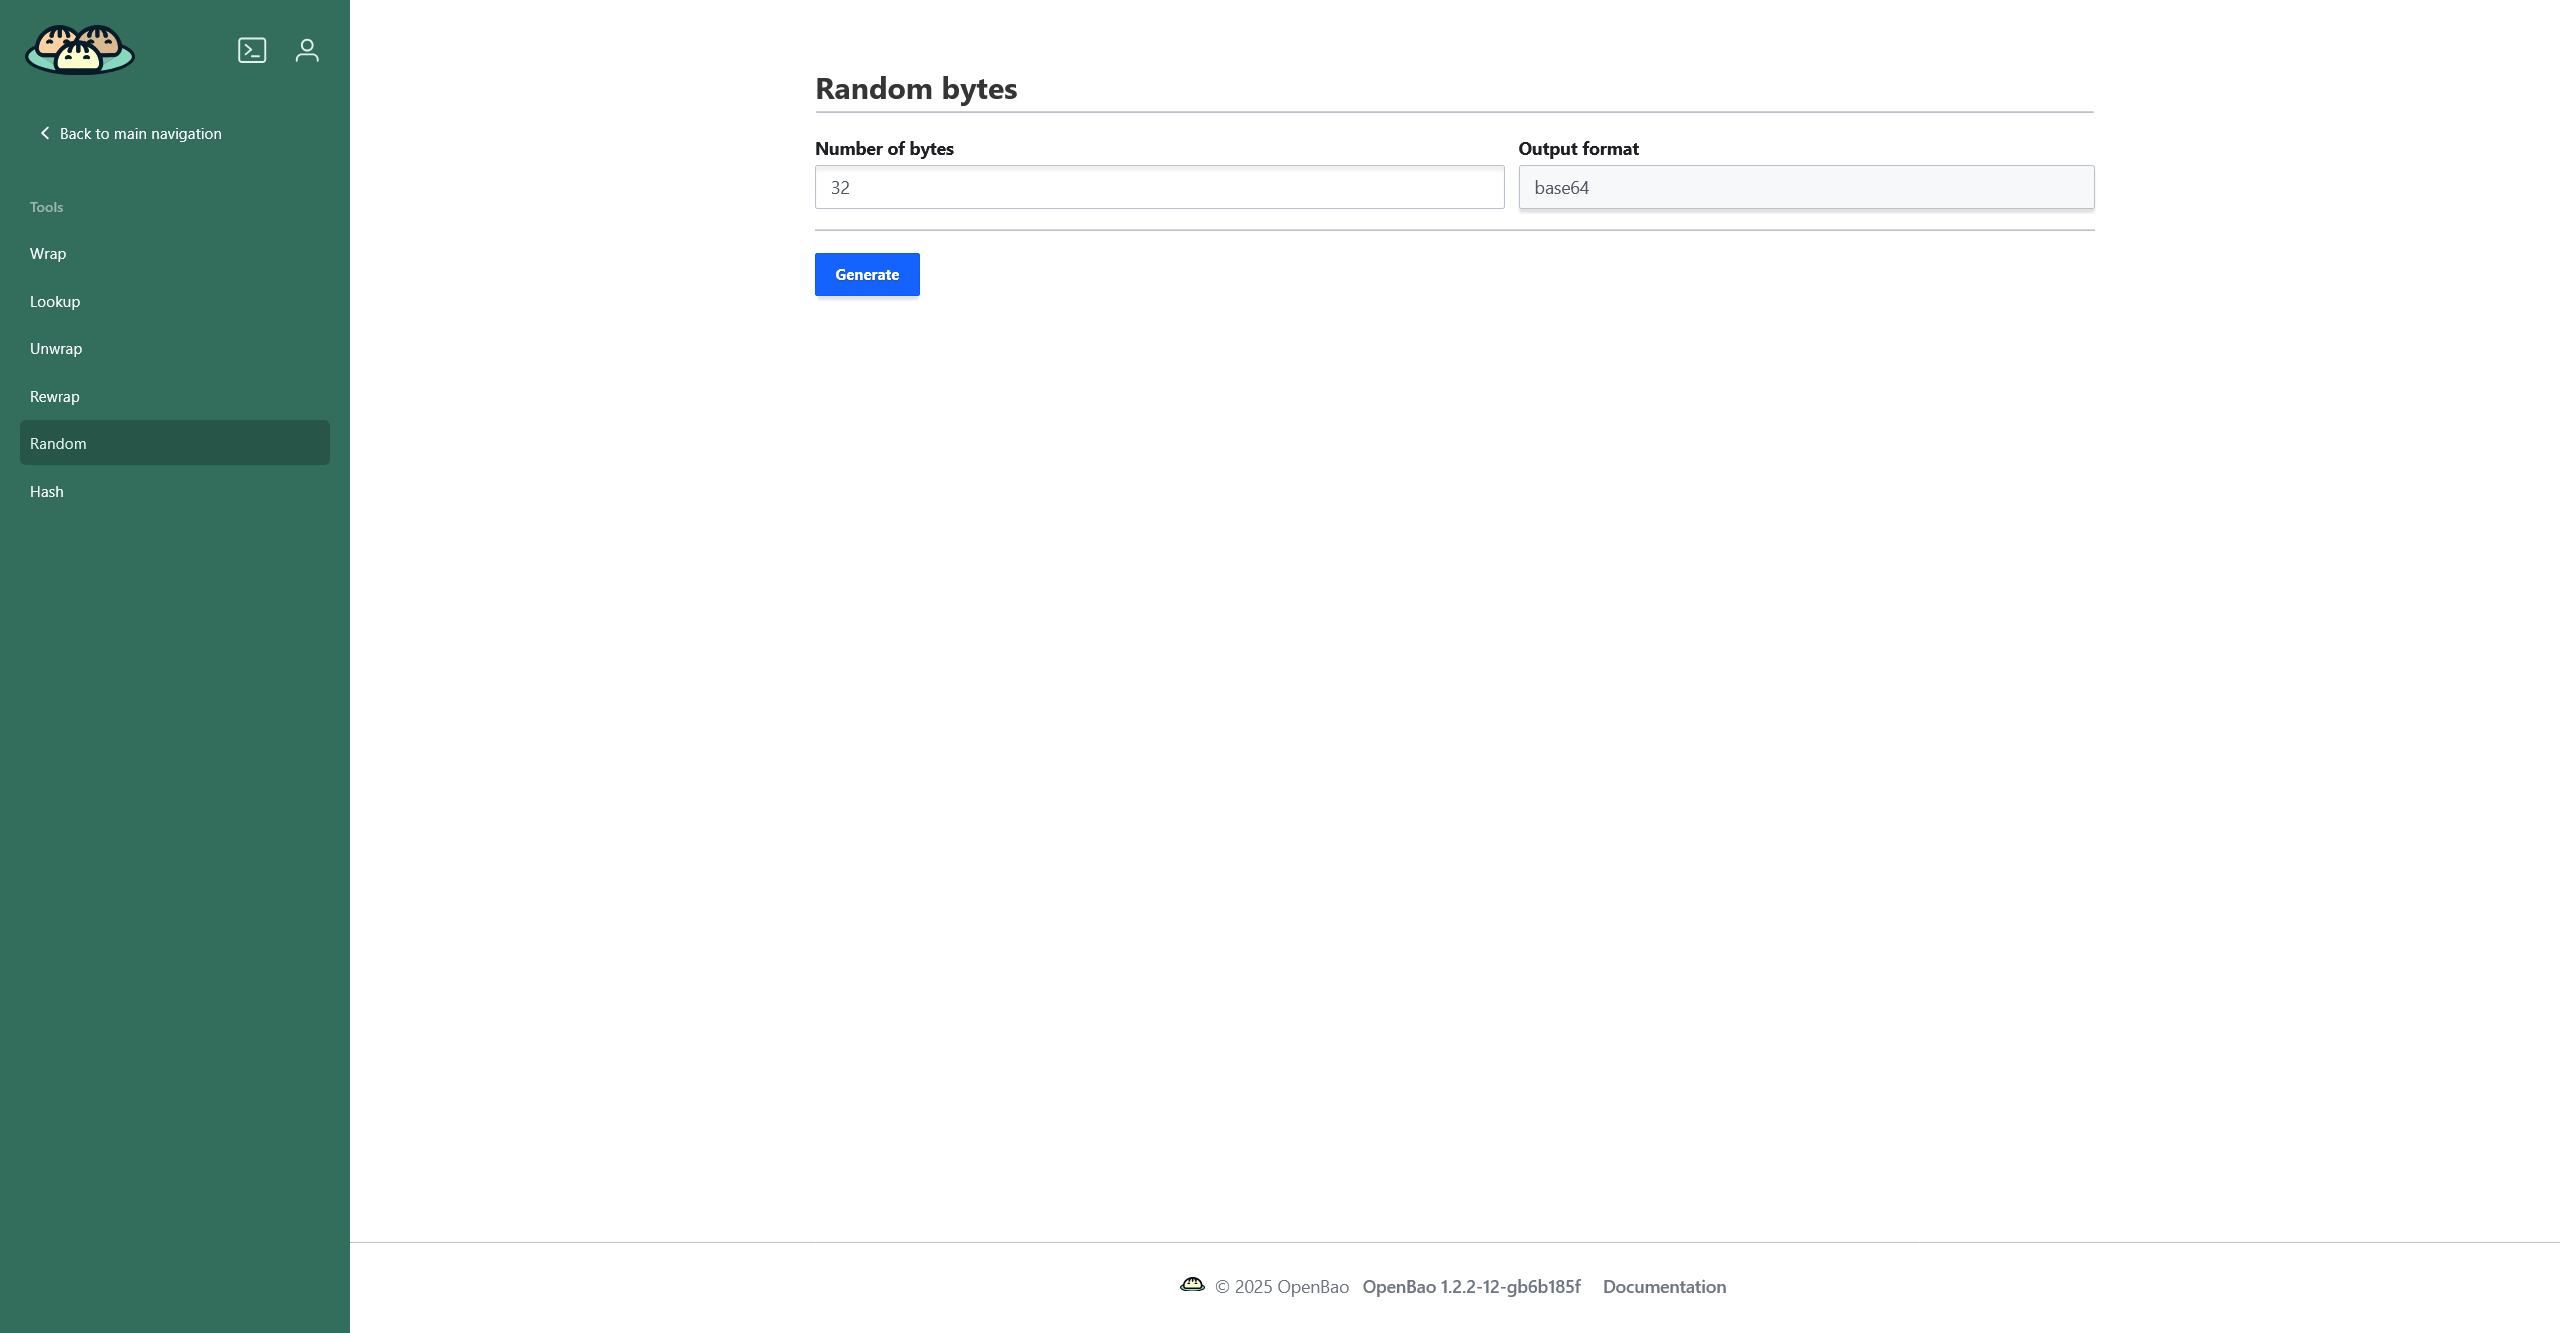The image size is (2560, 1333).
Task: Click Back to main navigation
Action: (139, 132)
